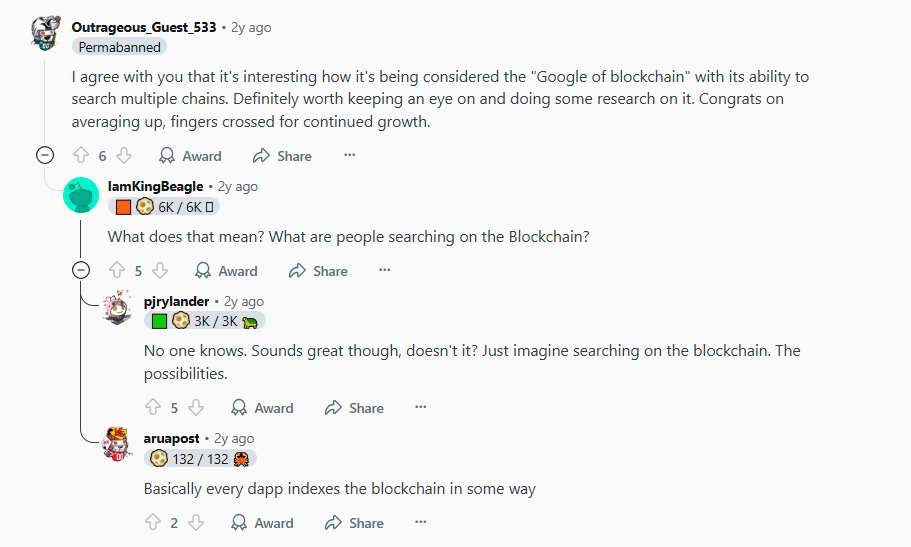Image resolution: width=911 pixels, height=547 pixels.
Task: Downvote Outrageous_Guest_533's comment
Action: pyautogui.click(x=124, y=155)
